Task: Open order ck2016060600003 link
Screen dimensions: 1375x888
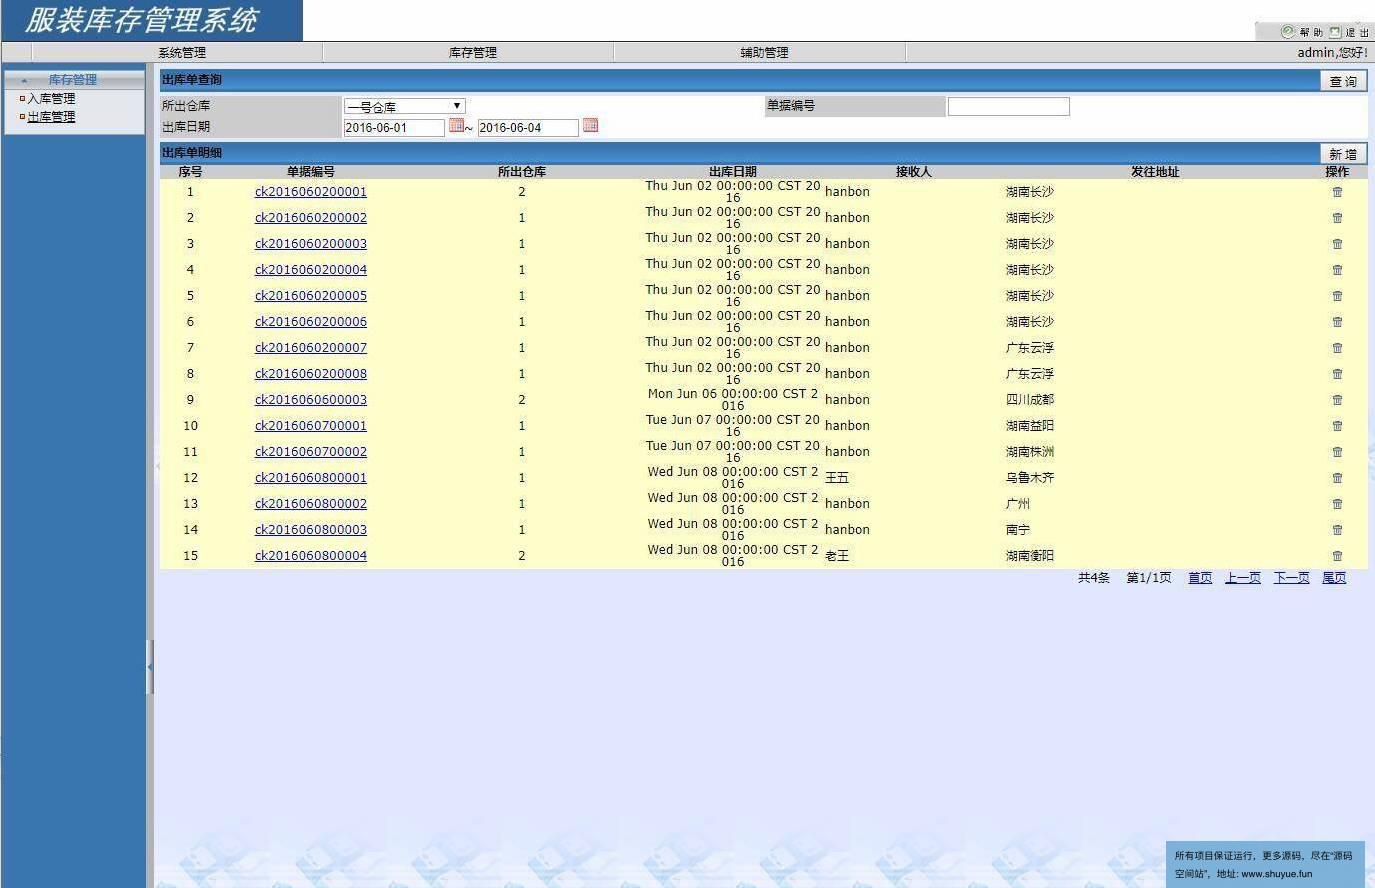Action: coord(311,400)
